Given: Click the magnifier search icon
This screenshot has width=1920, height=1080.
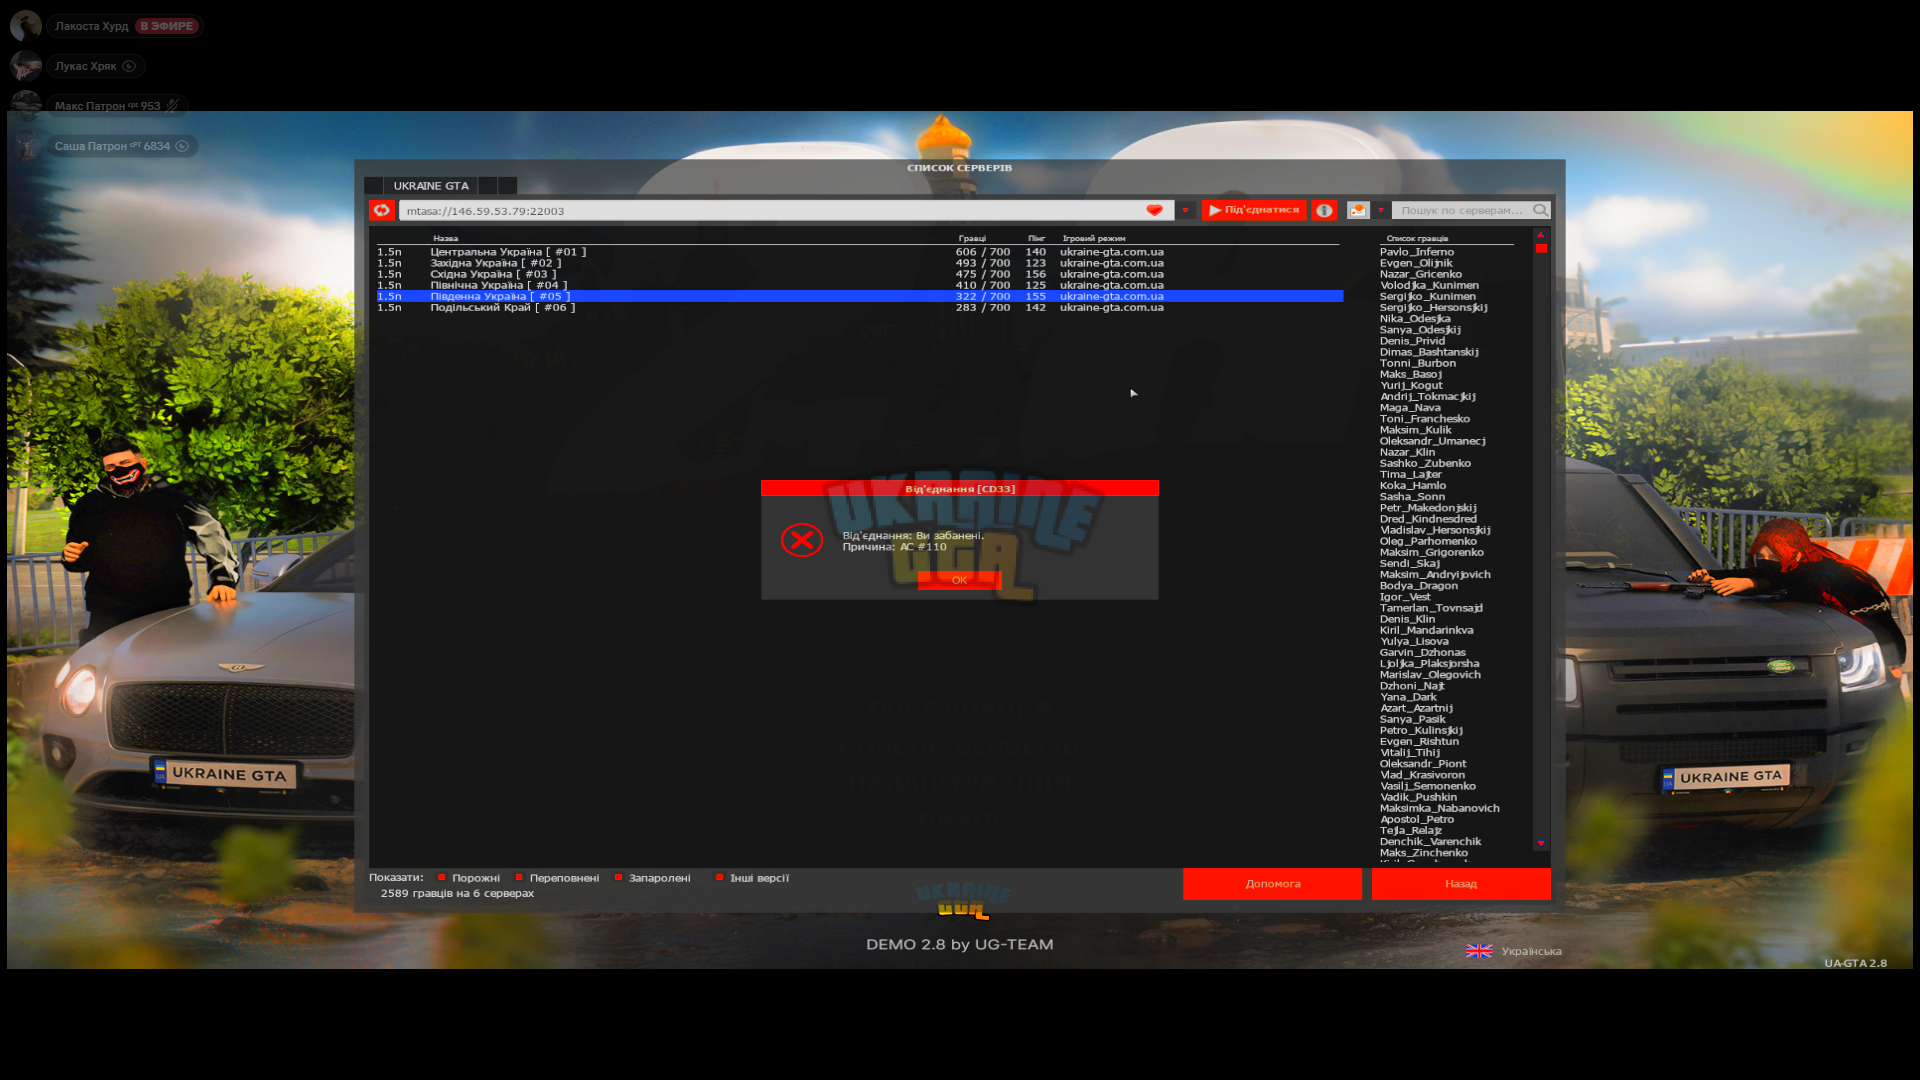Looking at the screenshot, I should [x=1541, y=210].
